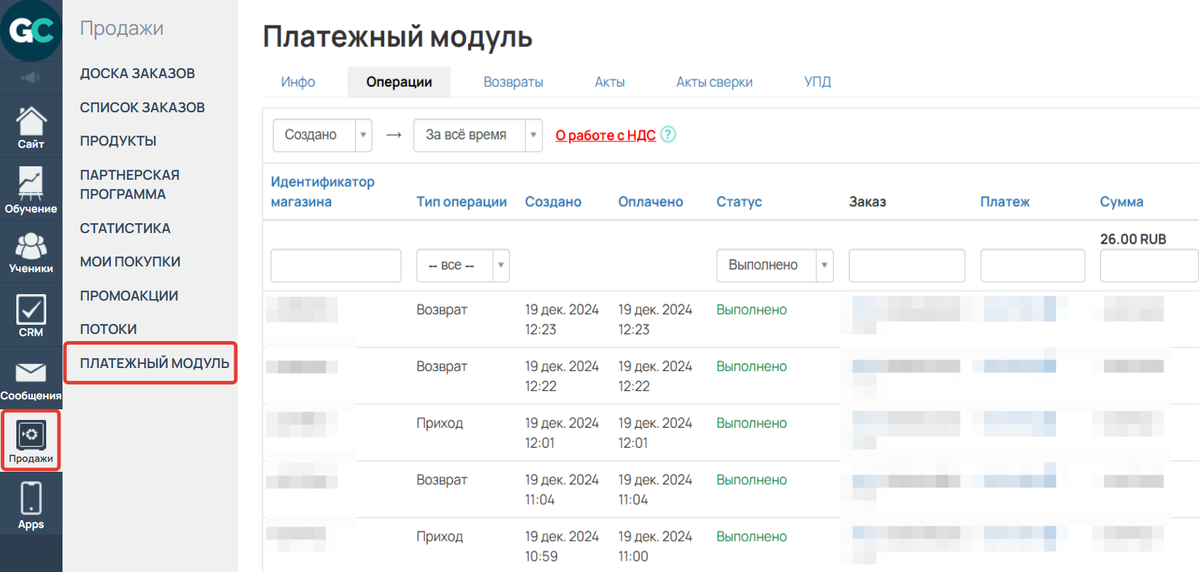This screenshot has width=1199, height=572.
Task: Click the NDS help question mark icon
Action: tap(668, 135)
